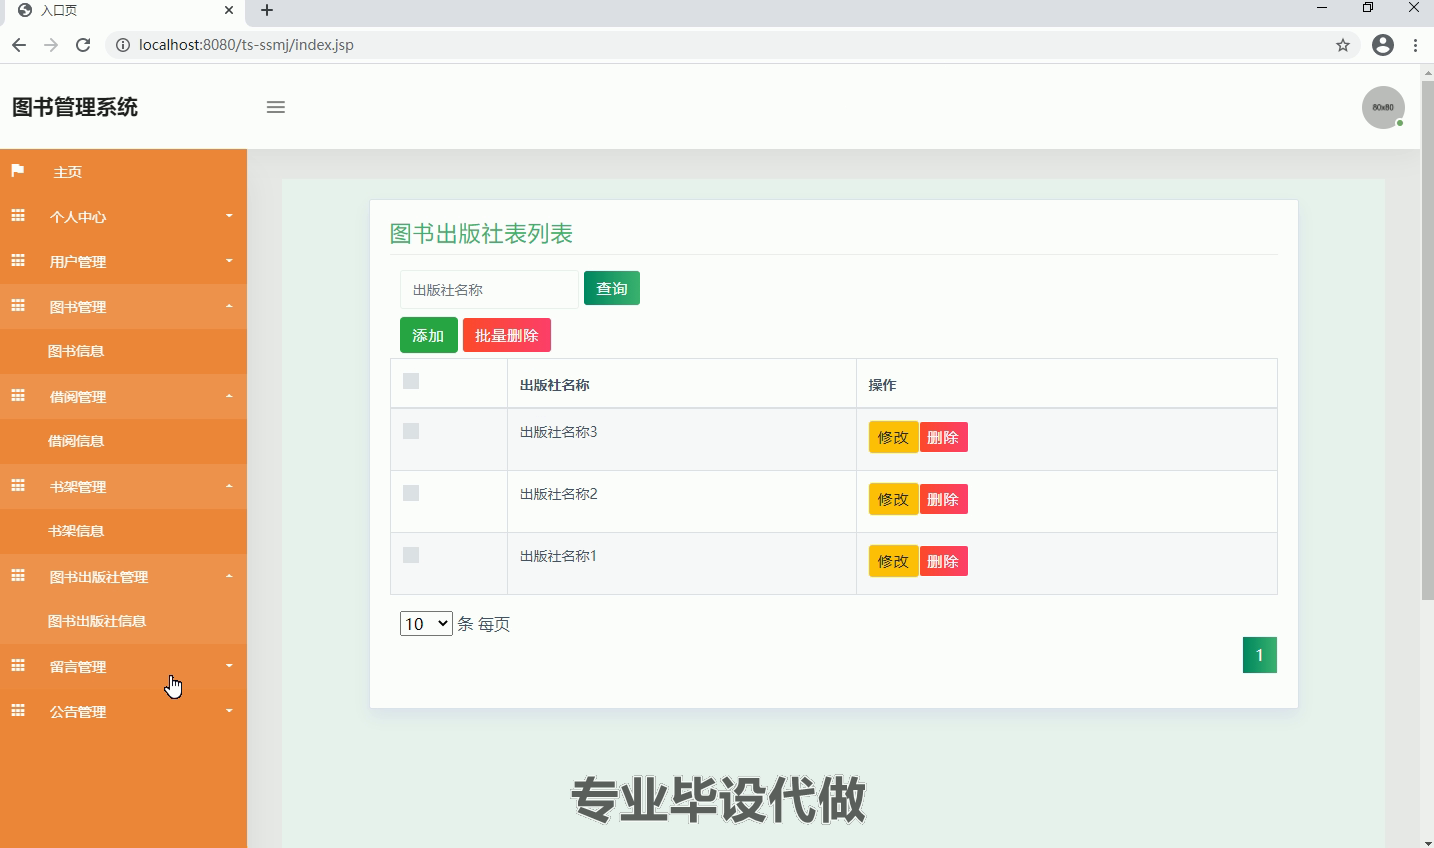Bookmark page with the star icon
This screenshot has height=848, width=1434.
1343,45
